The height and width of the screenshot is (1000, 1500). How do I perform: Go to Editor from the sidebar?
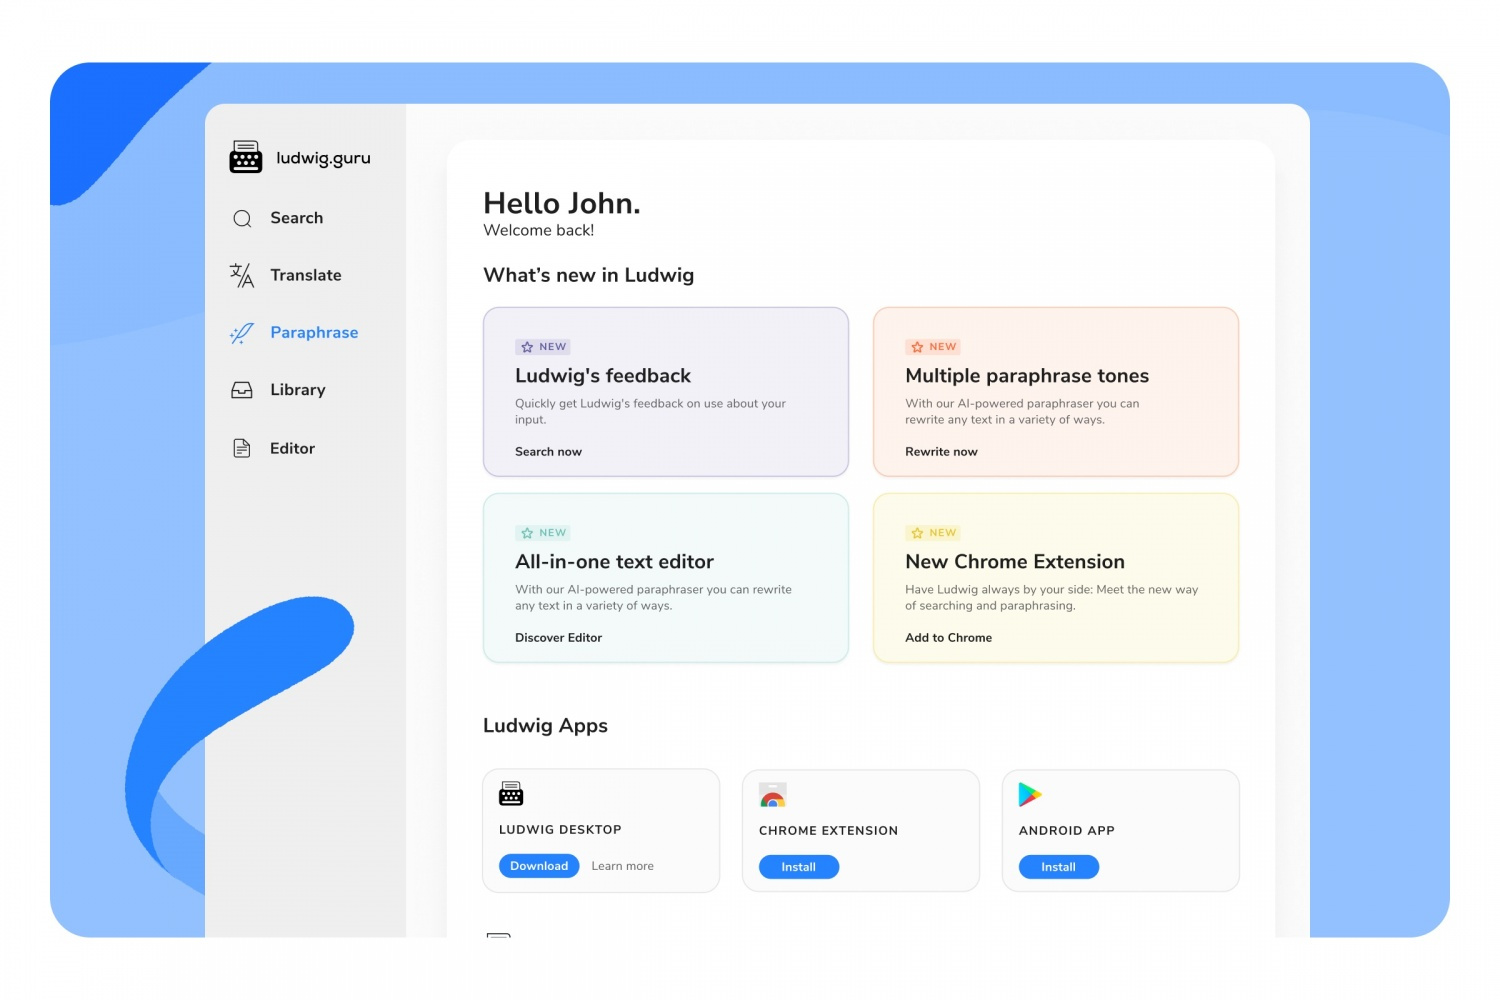click(292, 448)
